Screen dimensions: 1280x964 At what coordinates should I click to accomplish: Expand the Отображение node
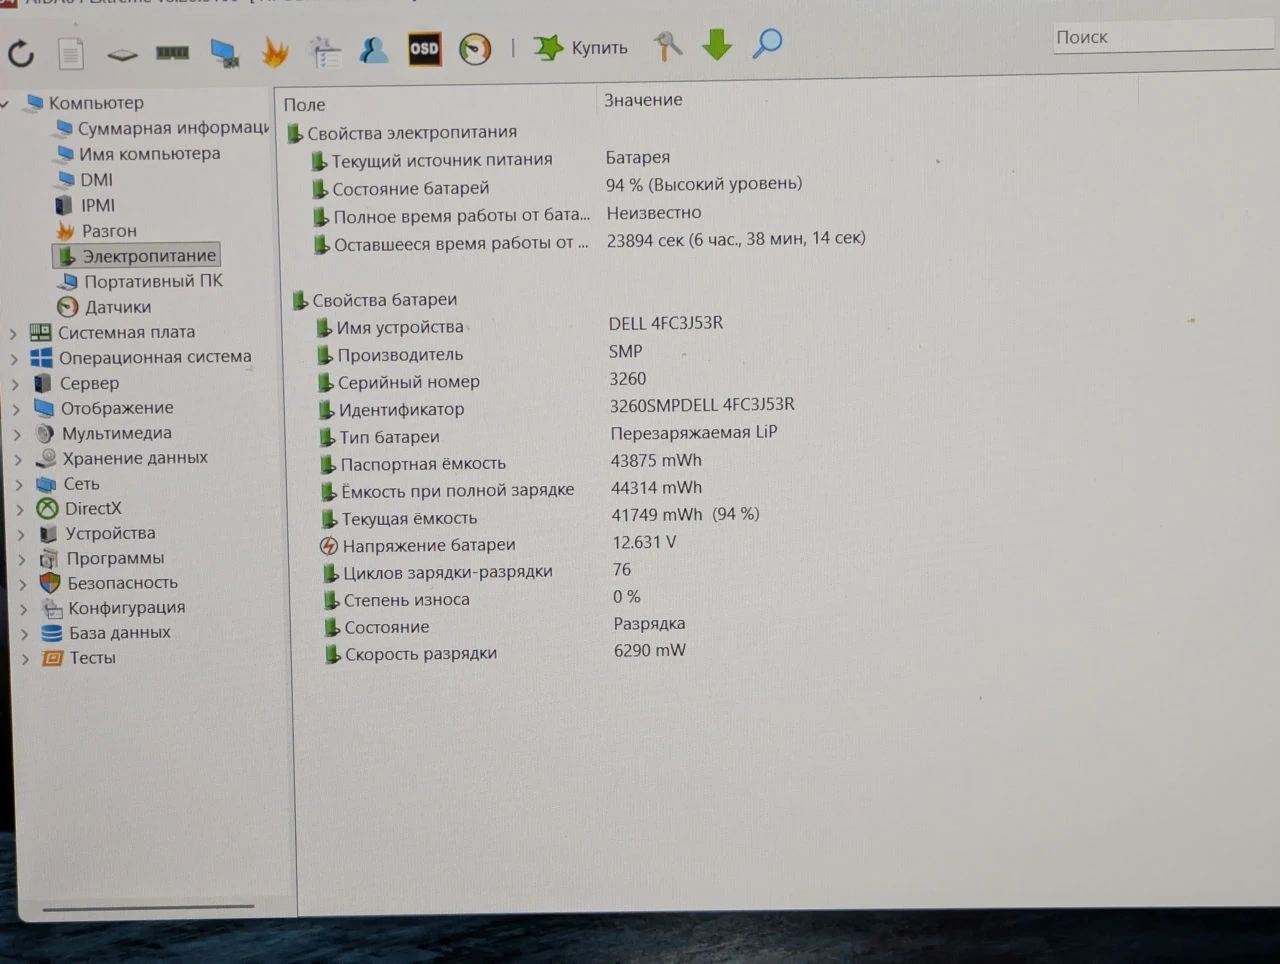point(17,409)
